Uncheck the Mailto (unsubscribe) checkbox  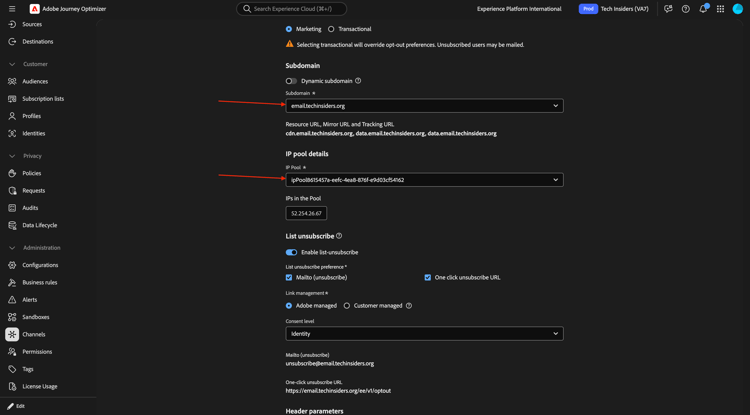(x=289, y=277)
